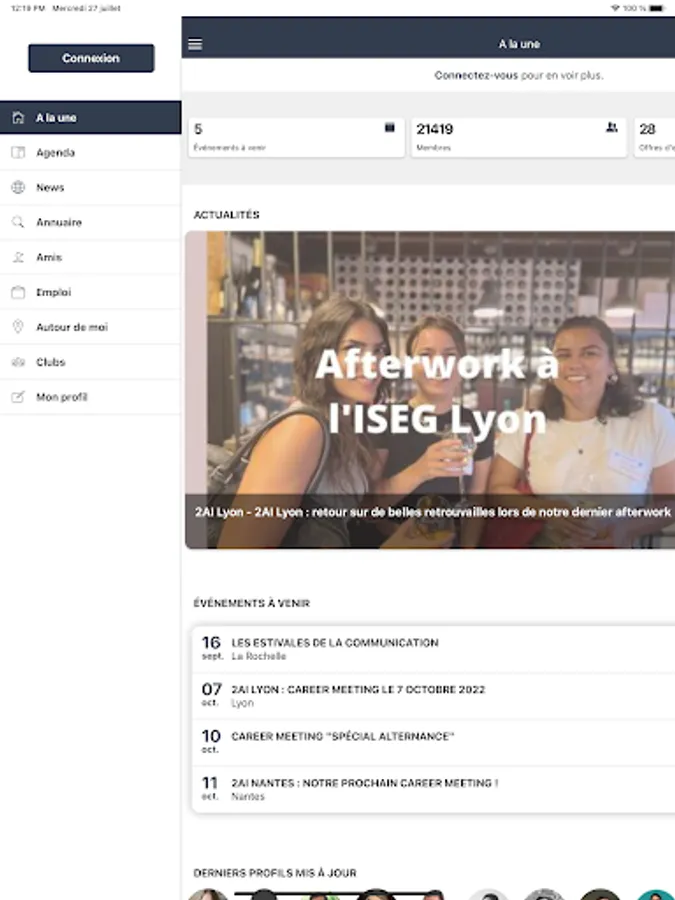675x900 pixels.
Task: Open the Autour de moi menu item
Action: [91, 327]
